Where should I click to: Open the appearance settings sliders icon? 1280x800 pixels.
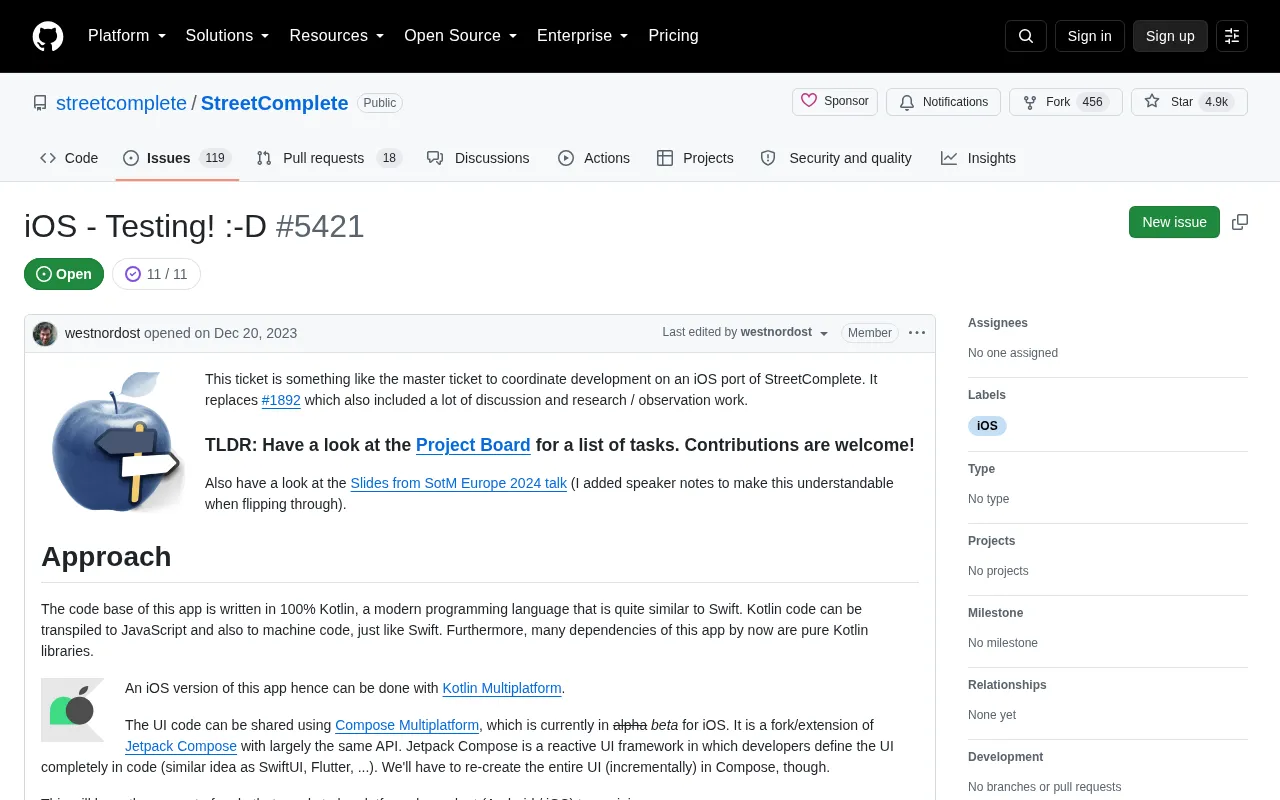coord(1232,36)
